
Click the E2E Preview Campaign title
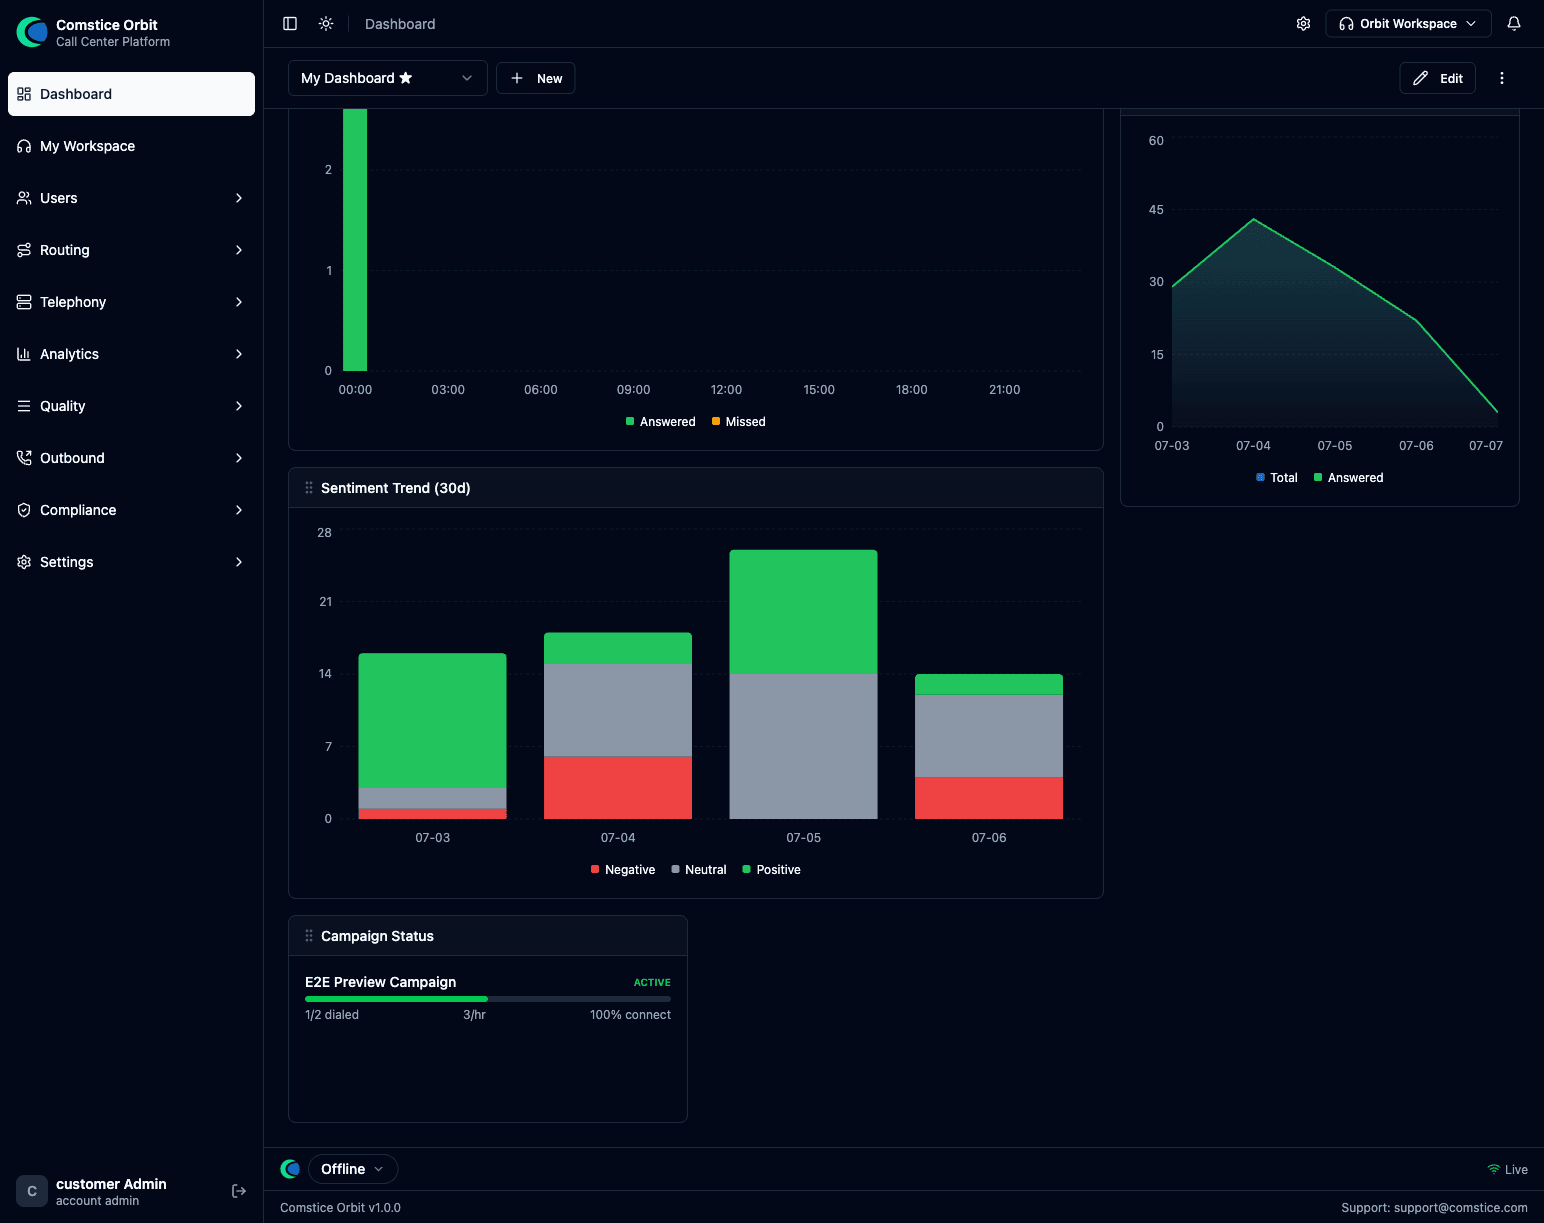[380, 982]
